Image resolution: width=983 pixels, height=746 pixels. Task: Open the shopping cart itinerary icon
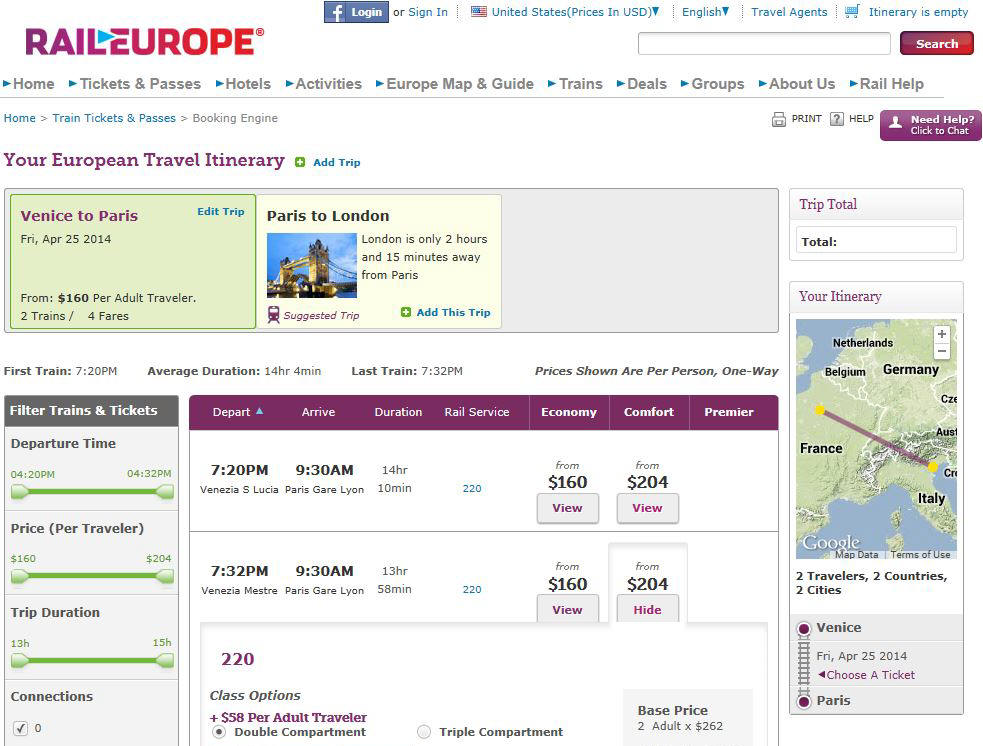[x=852, y=11]
